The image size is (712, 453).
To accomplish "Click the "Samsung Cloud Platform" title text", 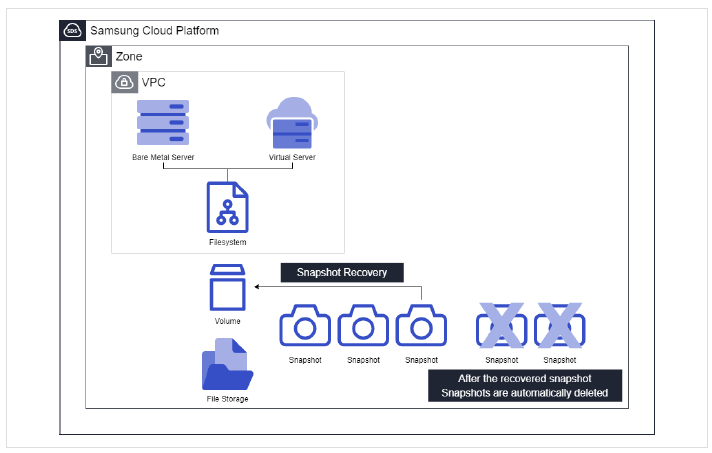I will (154, 31).
